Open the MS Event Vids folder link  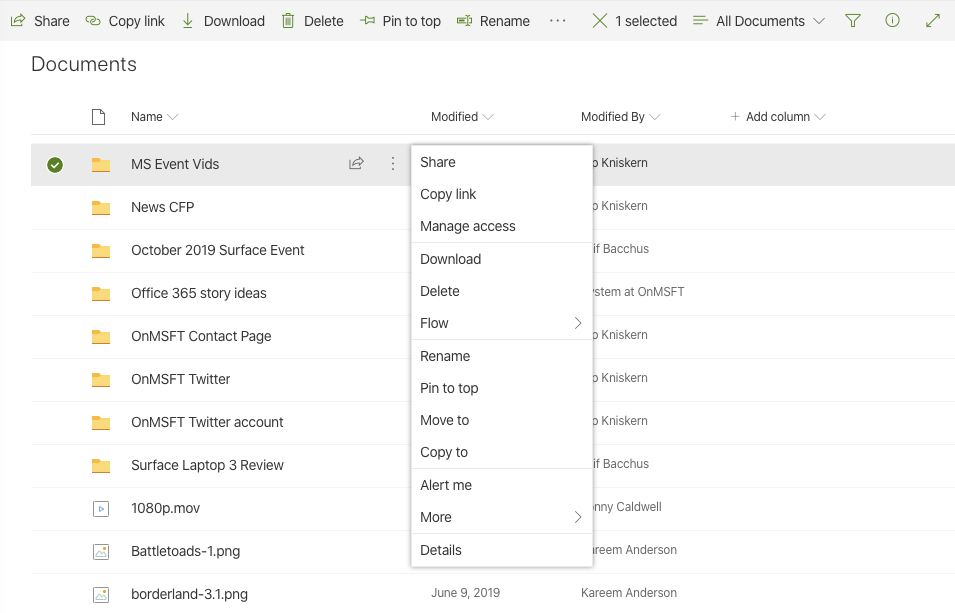tap(175, 165)
